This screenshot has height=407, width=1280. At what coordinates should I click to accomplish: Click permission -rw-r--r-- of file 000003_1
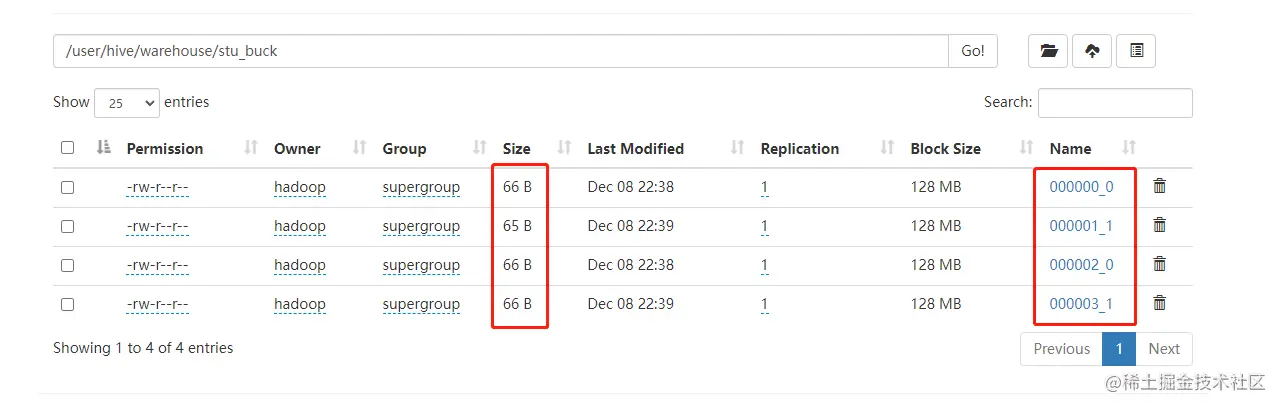pyautogui.click(x=158, y=304)
